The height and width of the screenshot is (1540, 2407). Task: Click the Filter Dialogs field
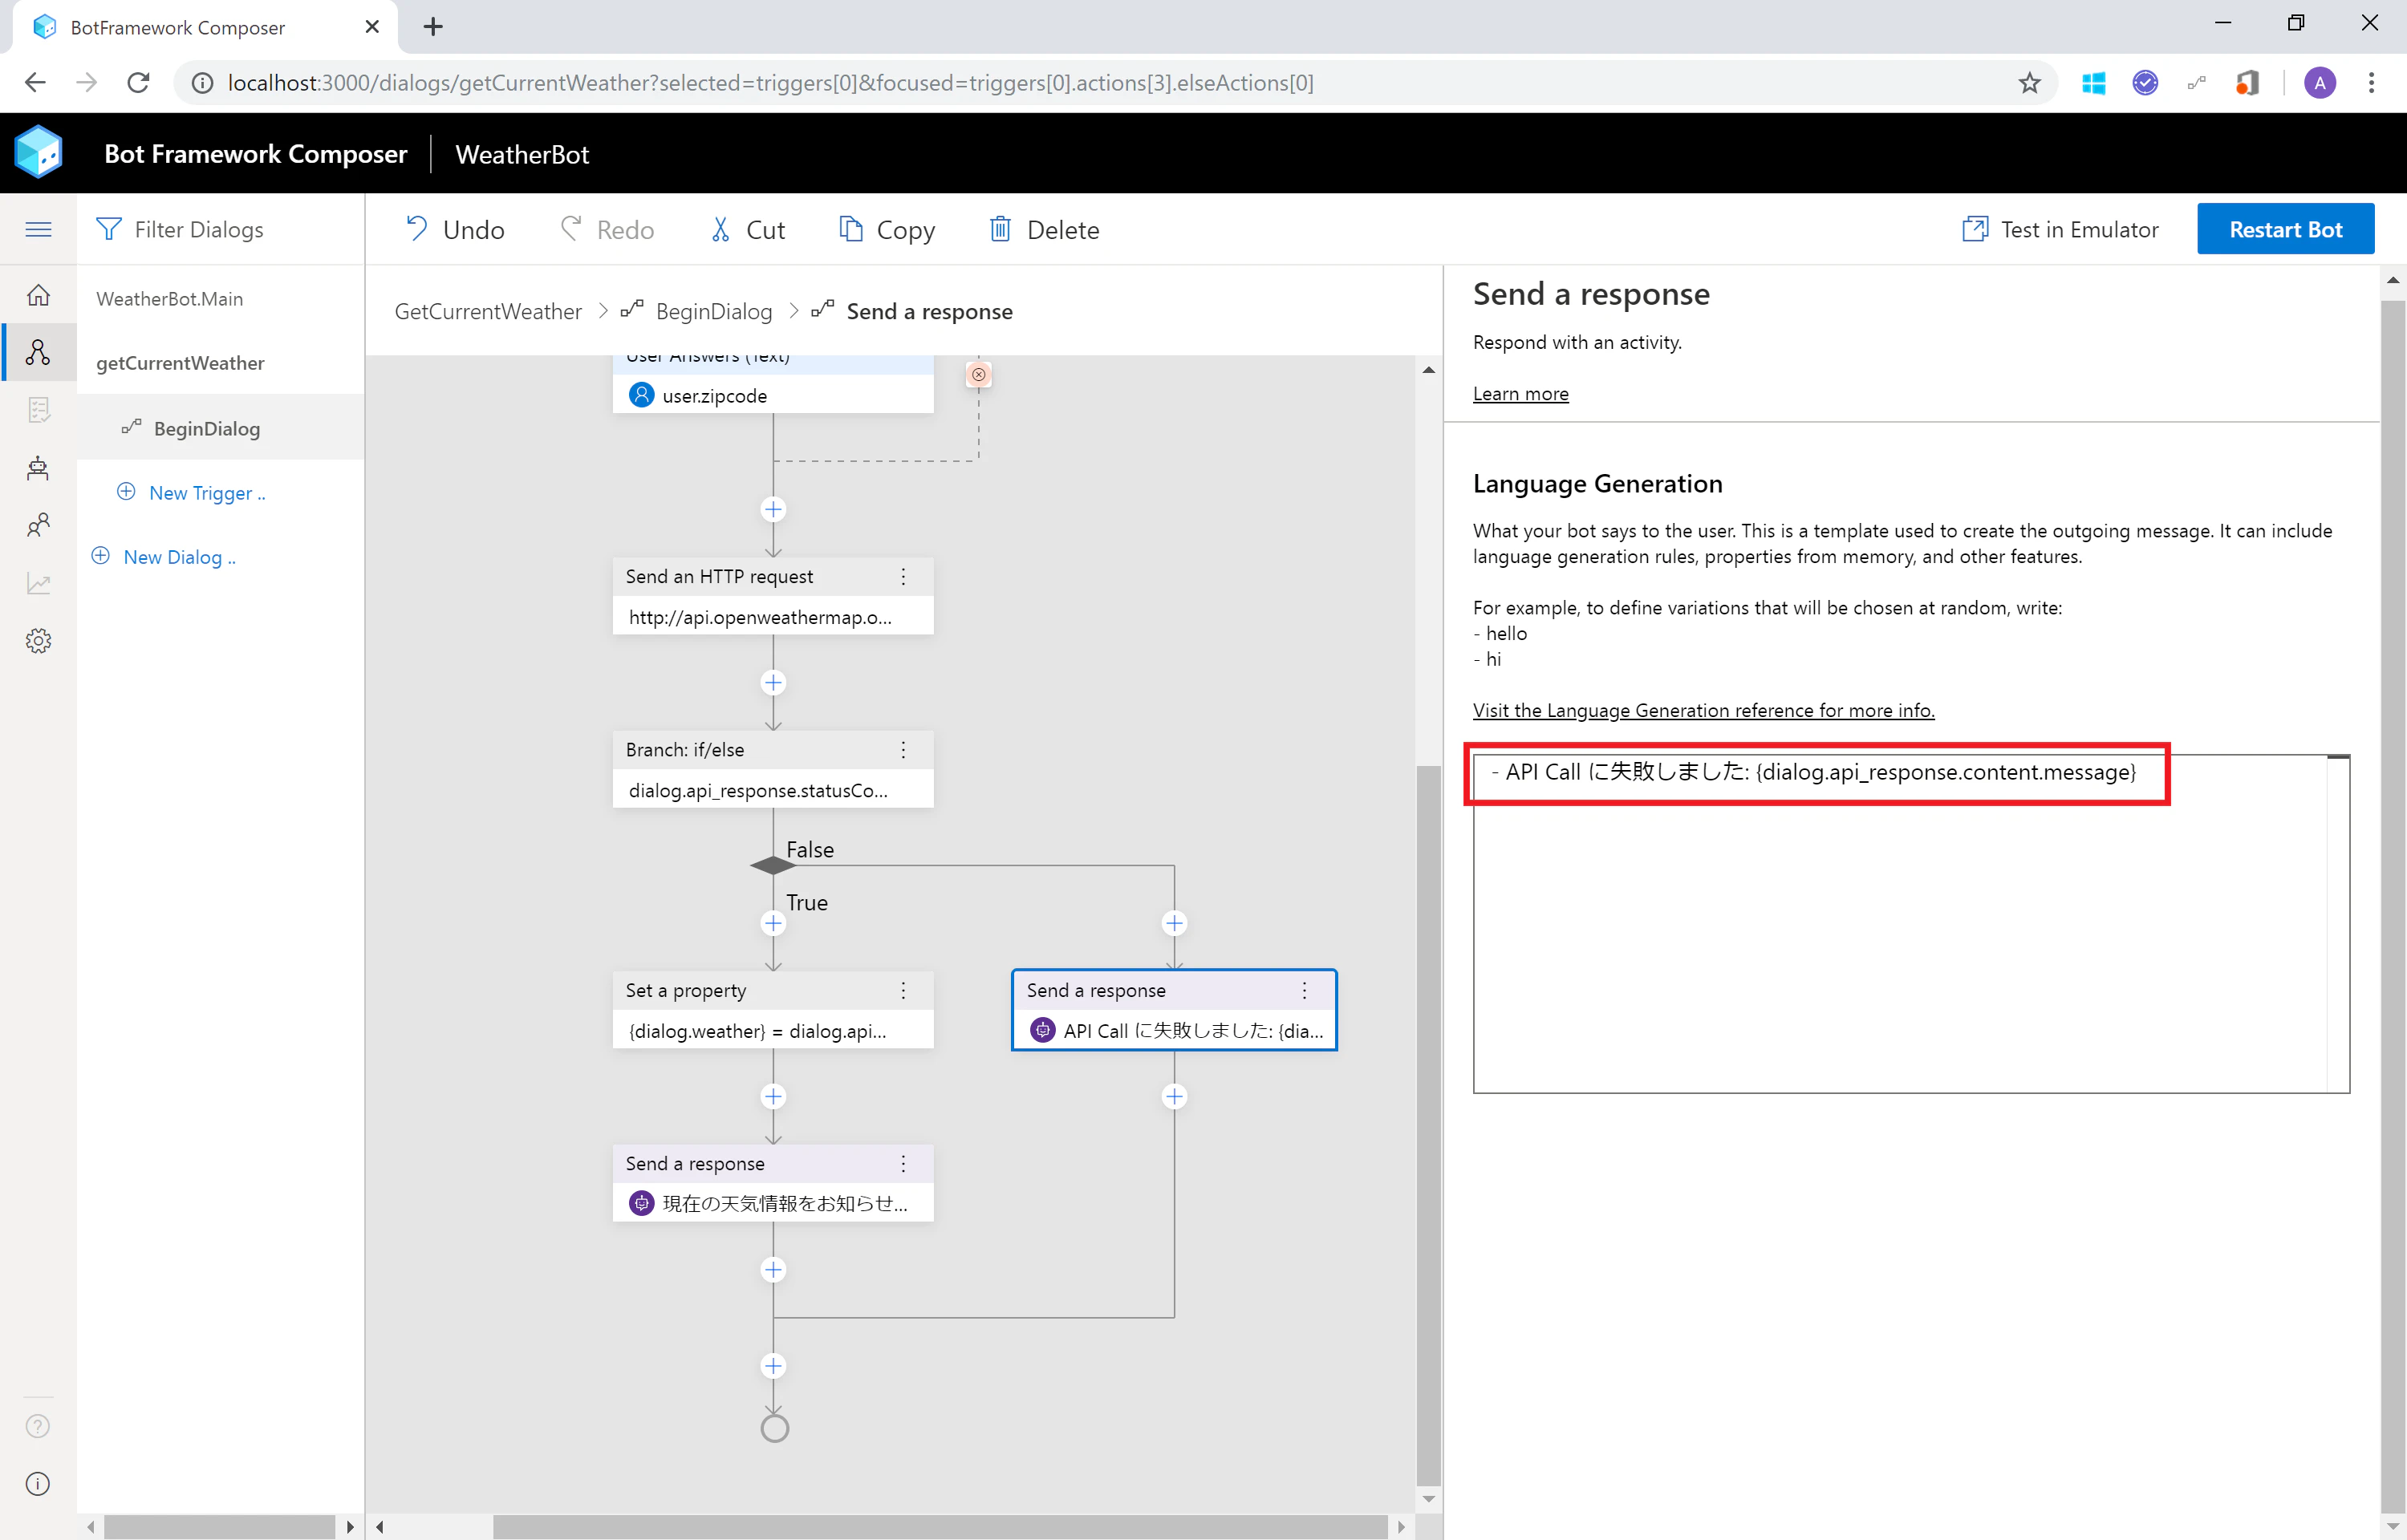pos(199,230)
